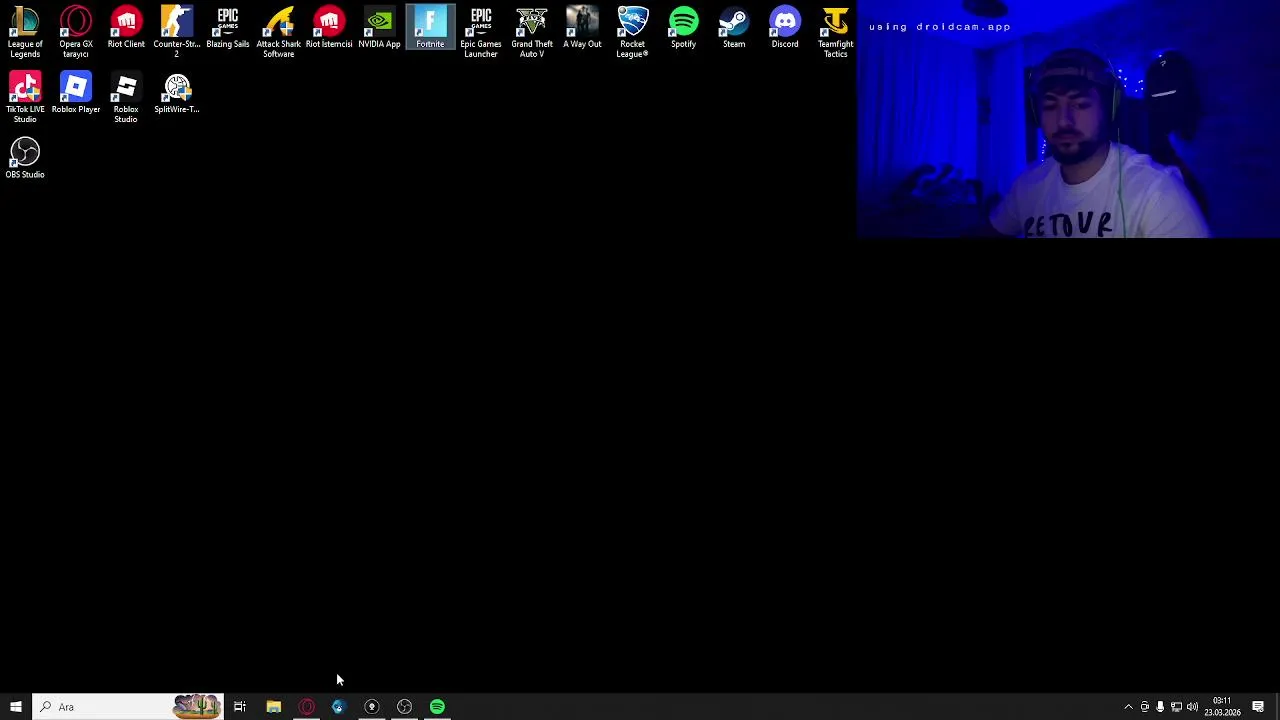Switch to Spotify in the taskbar
This screenshot has height=720, width=1280.
click(x=437, y=707)
